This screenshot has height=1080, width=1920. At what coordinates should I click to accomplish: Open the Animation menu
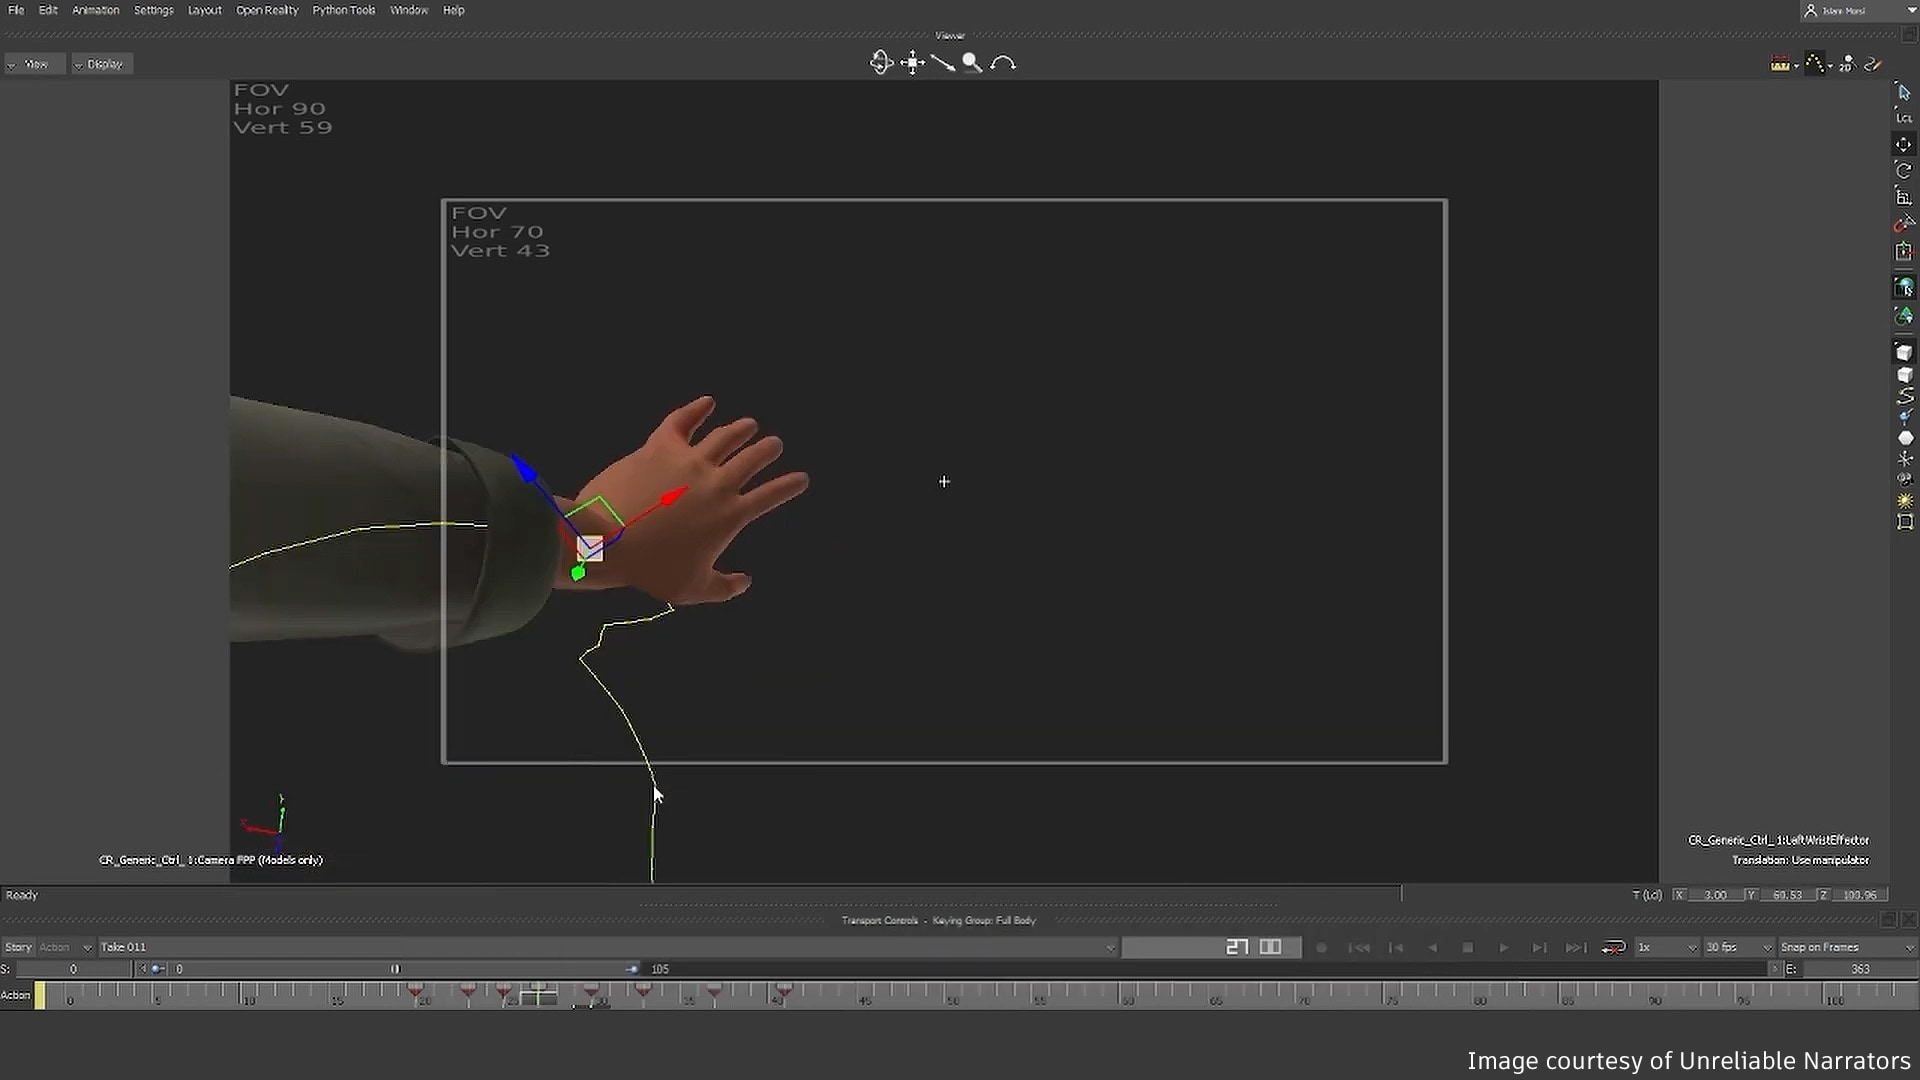(x=95, y=10)
